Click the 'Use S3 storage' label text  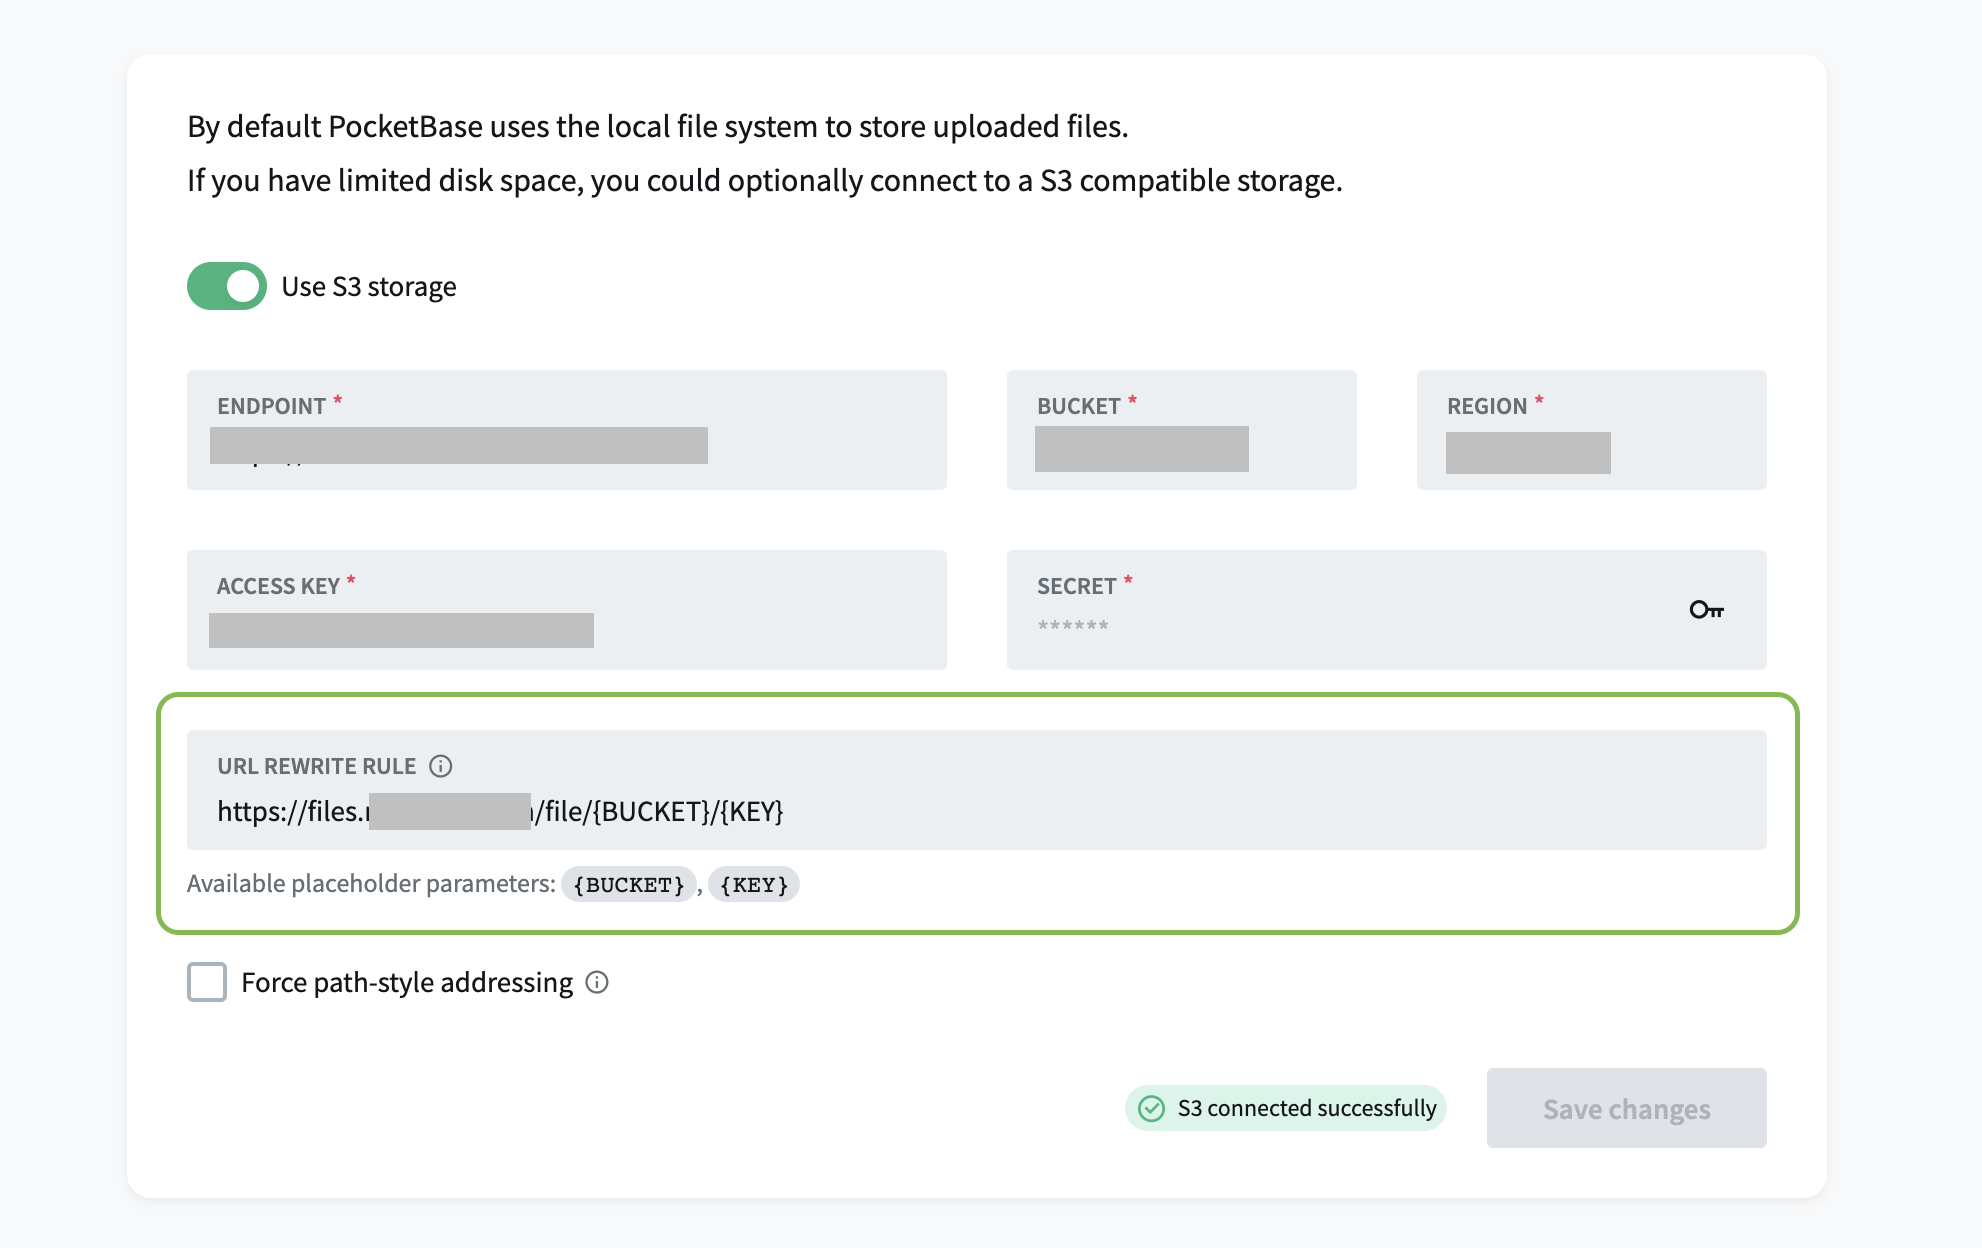(369, 287)
